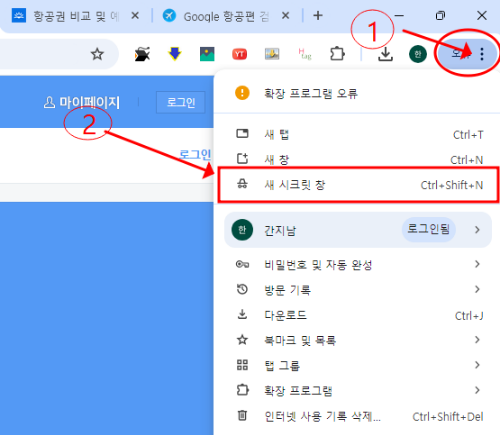This screenshot has width=500, height=435.
Task: Open 확장 프로그램 오류 warning item
Action: point(357,93)
